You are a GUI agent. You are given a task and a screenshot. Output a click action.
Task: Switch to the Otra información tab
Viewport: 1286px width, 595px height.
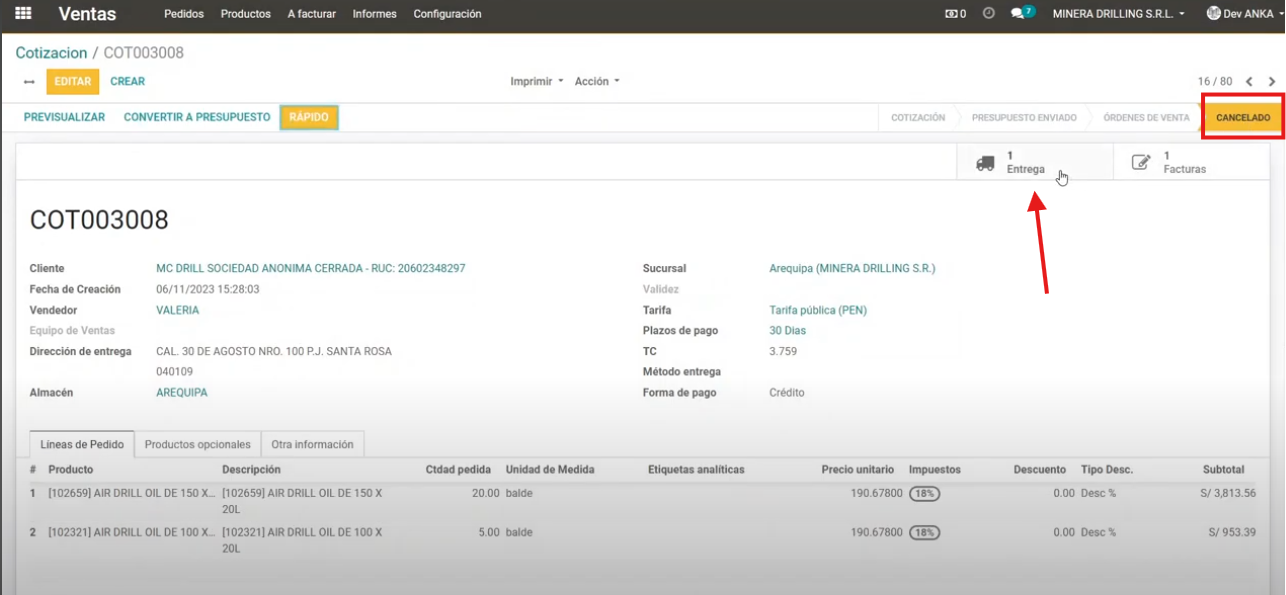[x=312, y=444]
